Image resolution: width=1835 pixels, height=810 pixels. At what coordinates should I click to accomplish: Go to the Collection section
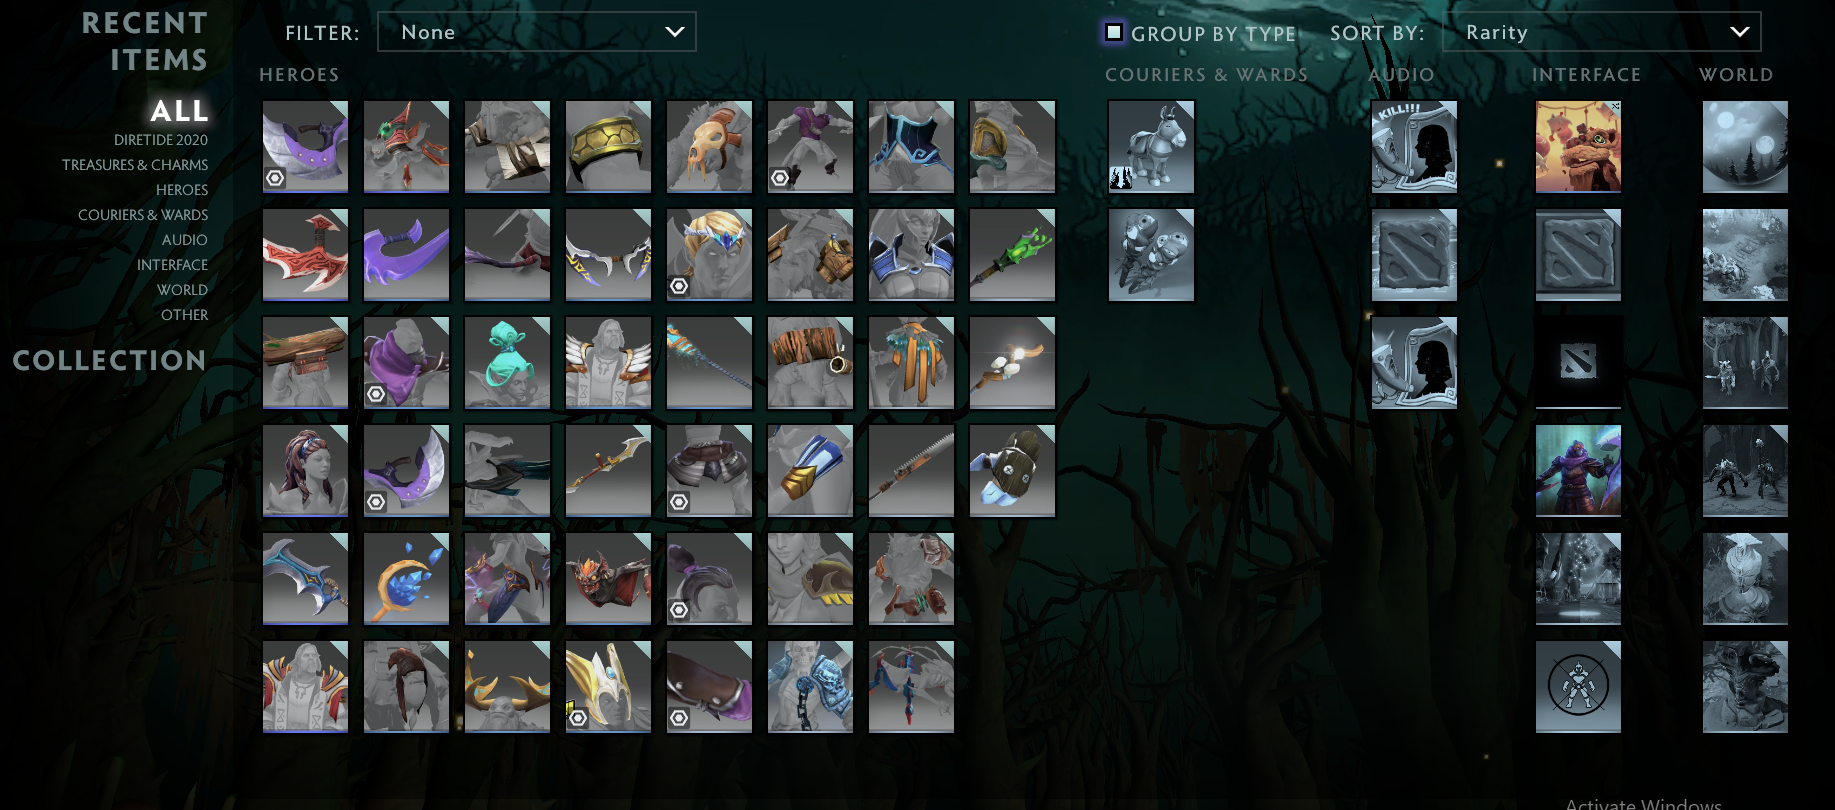click(x=109, y=360)
